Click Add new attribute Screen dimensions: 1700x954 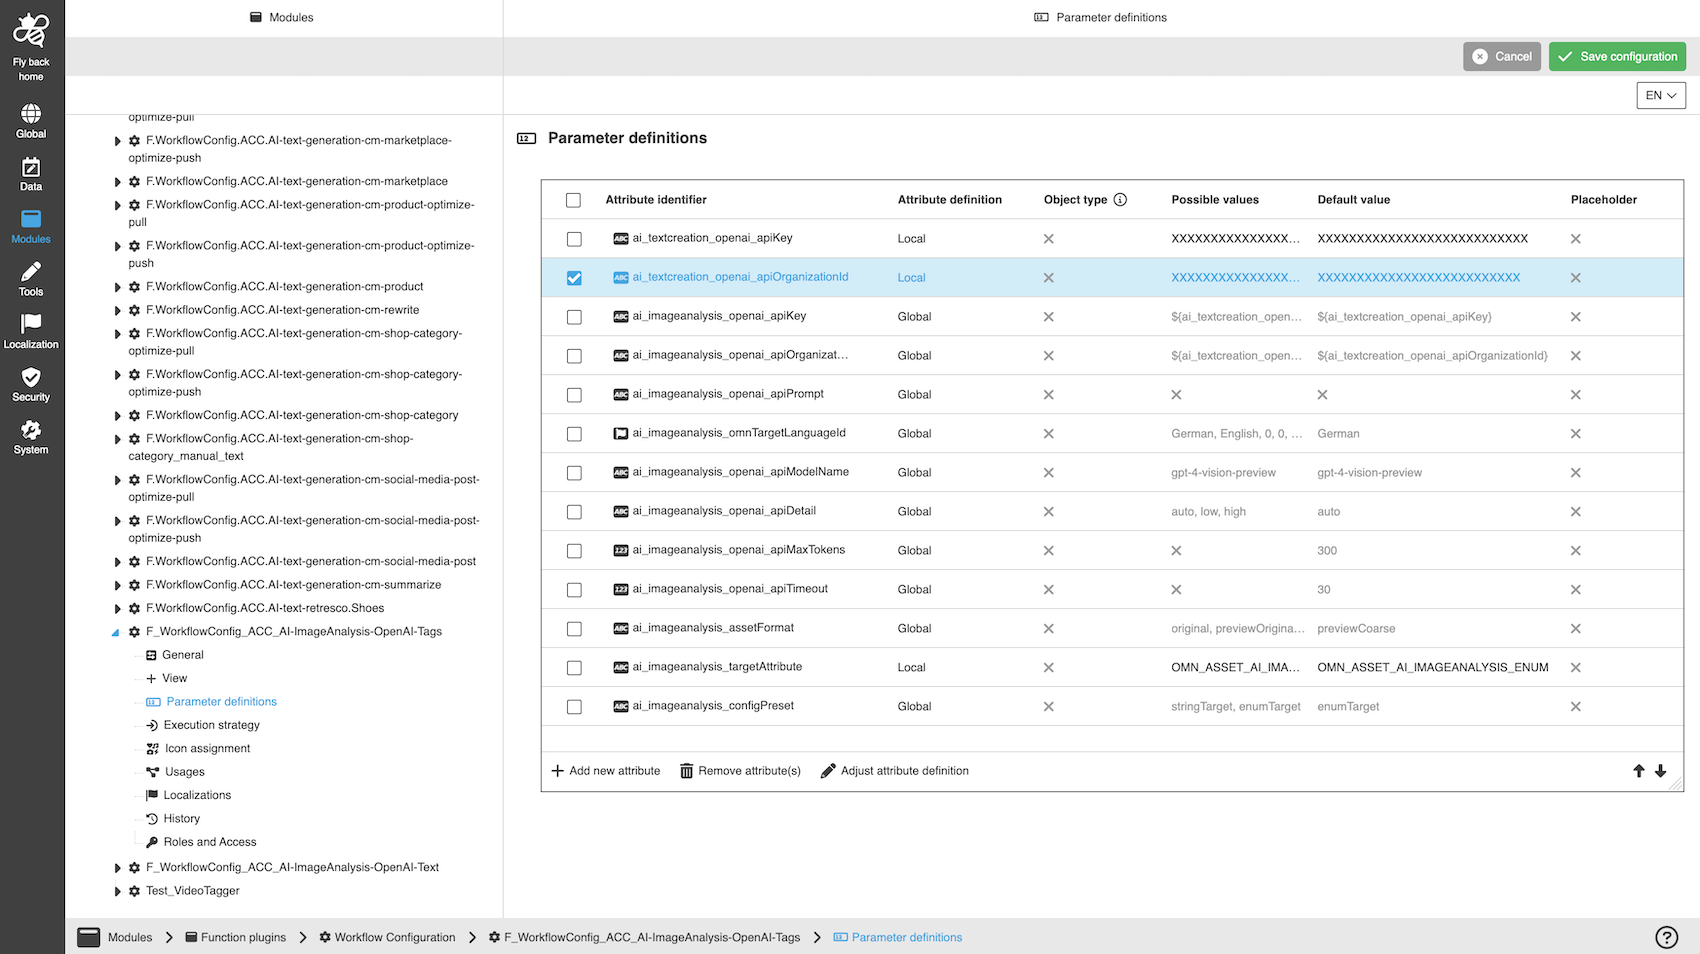click(606, 771)
